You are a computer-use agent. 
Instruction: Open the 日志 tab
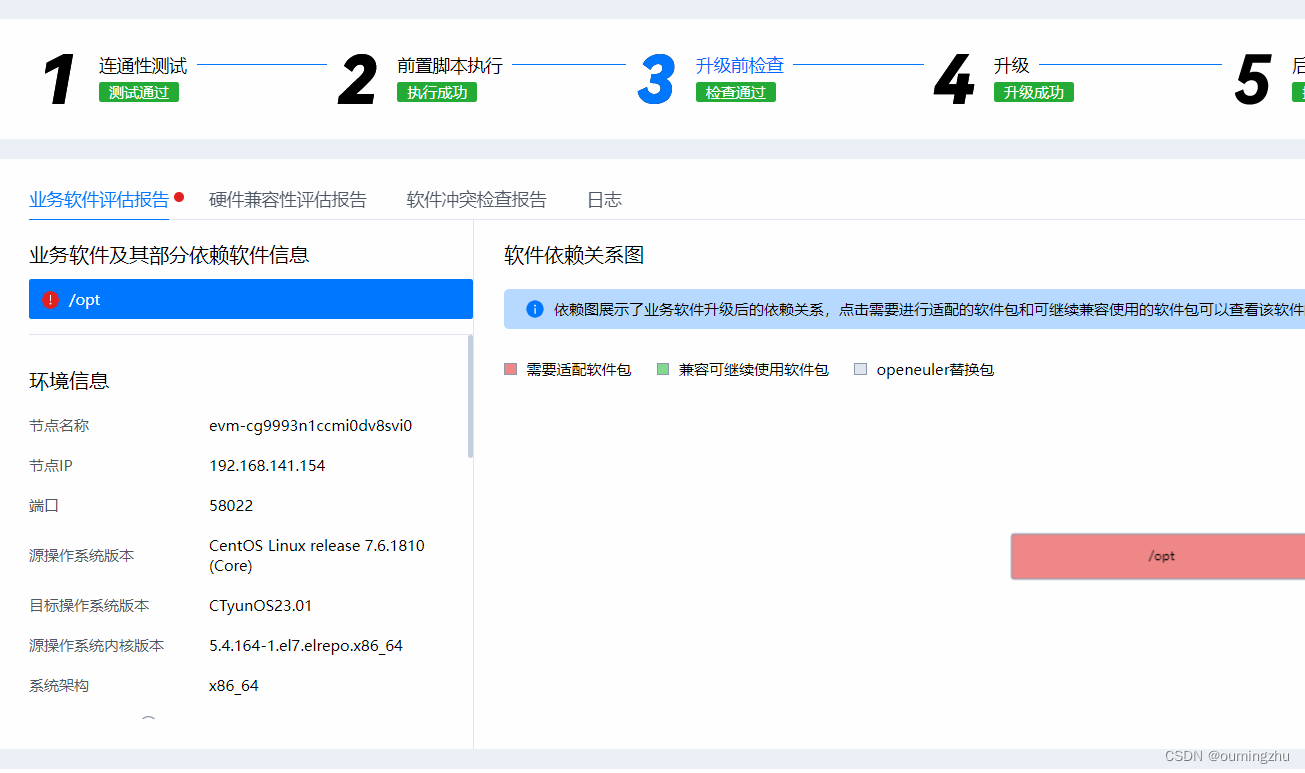coord(605,199)
